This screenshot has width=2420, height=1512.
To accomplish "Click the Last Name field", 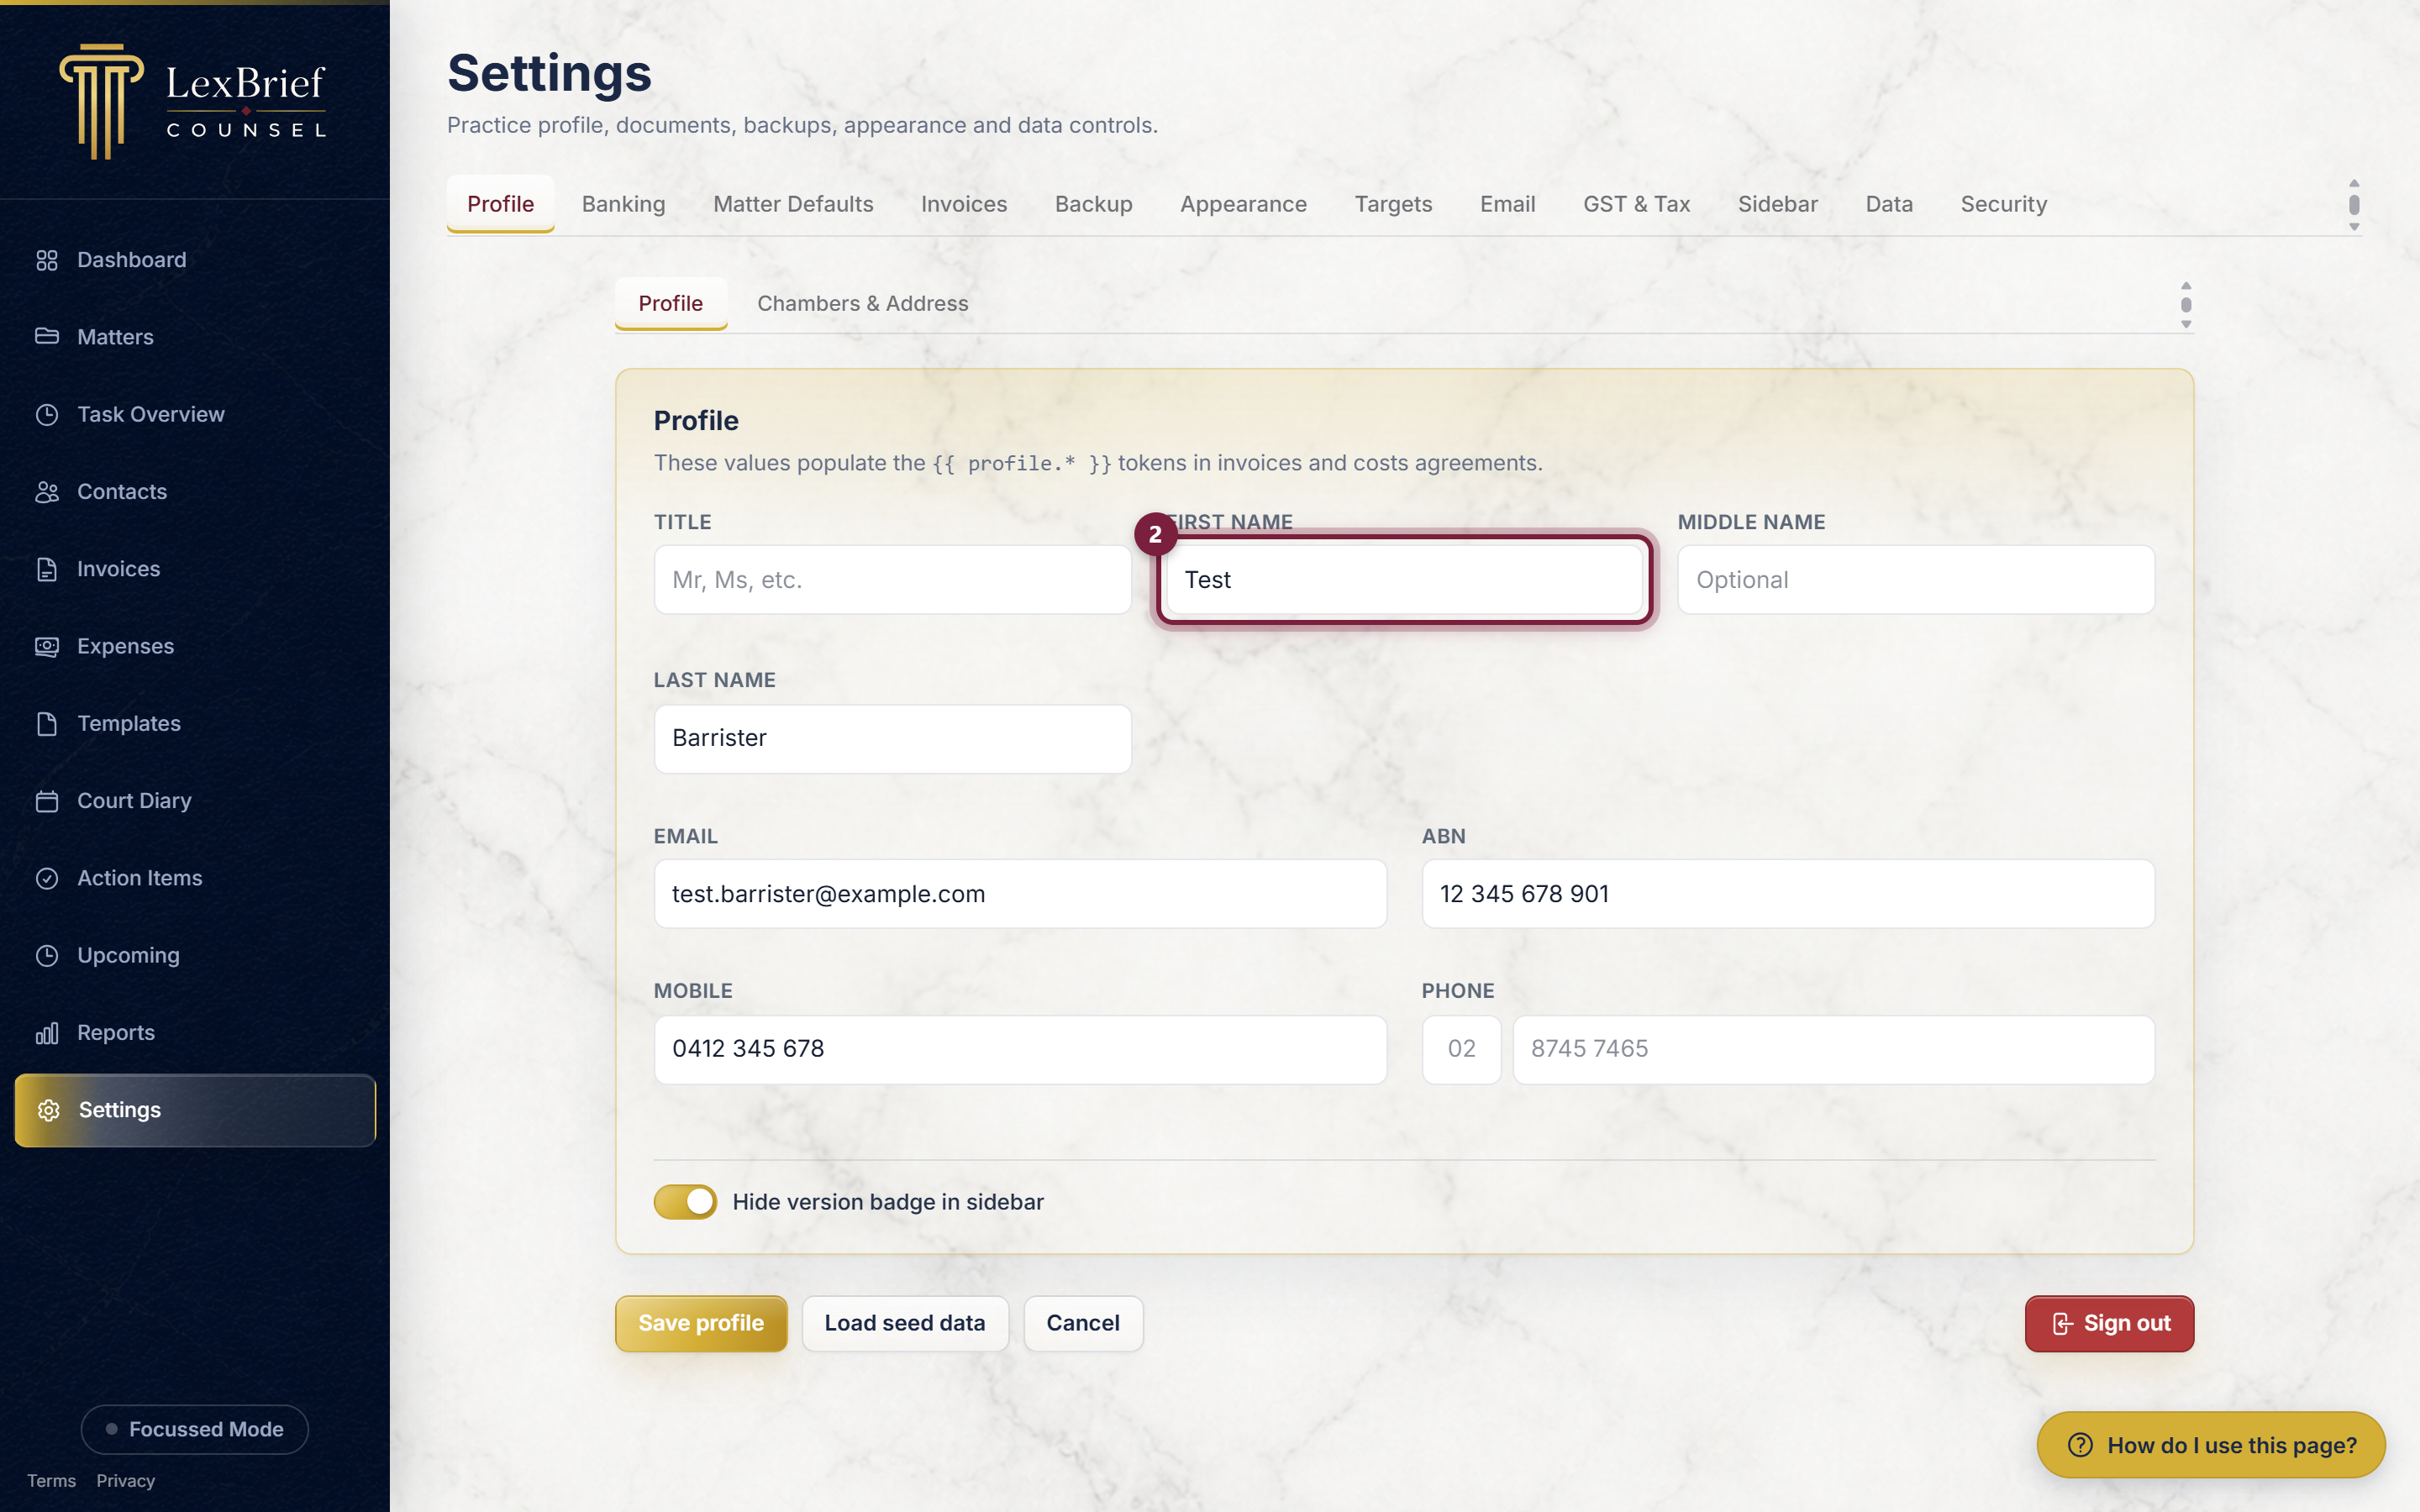I will coord(892,738).
